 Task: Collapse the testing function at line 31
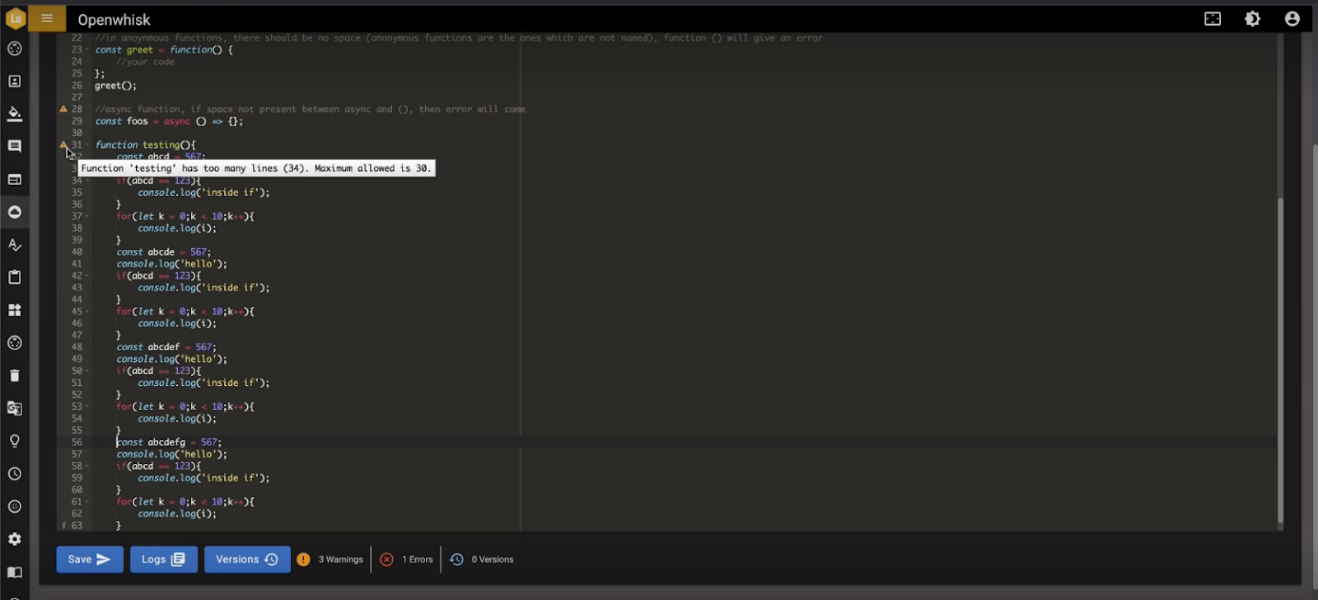tap(87, 145)
